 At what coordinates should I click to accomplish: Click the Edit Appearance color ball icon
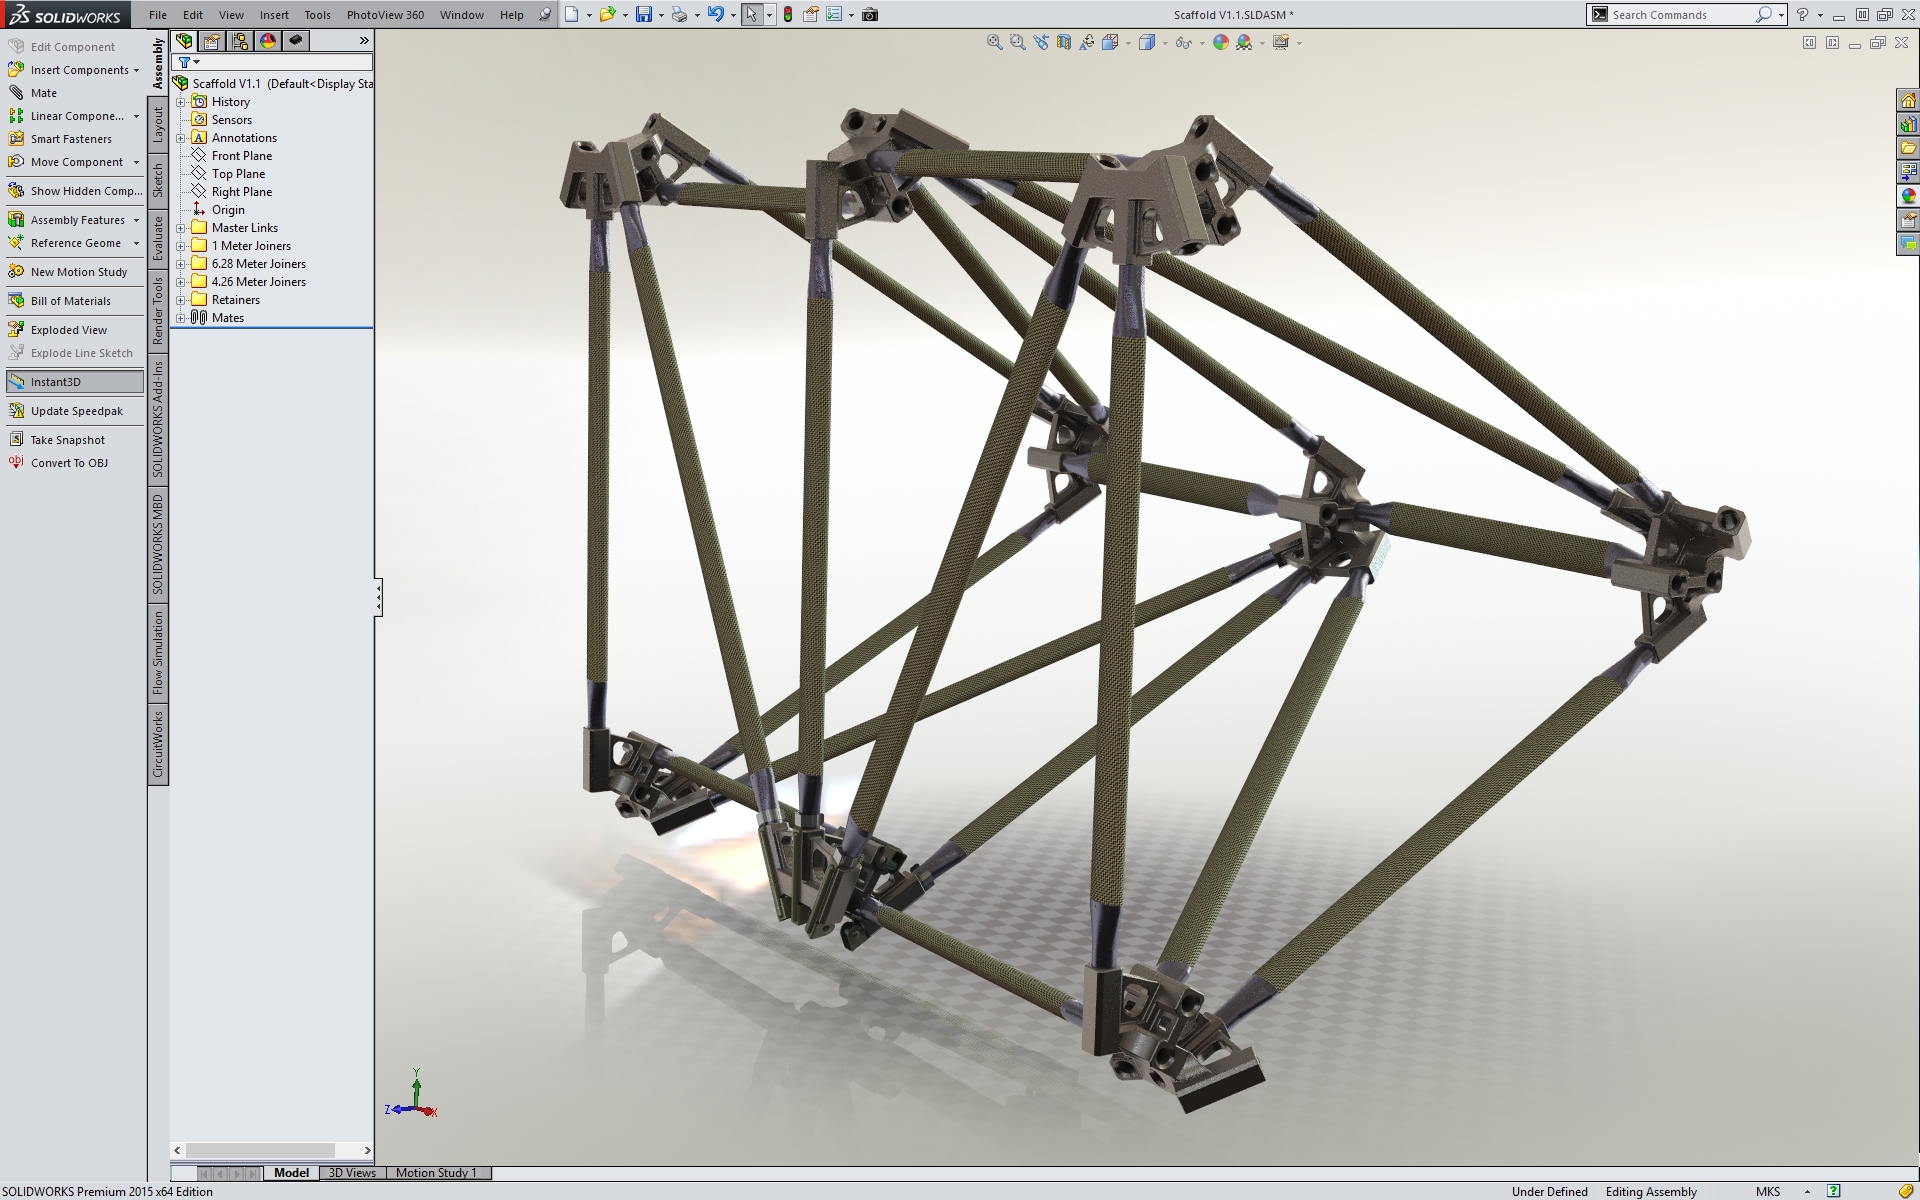[1220, 42]
